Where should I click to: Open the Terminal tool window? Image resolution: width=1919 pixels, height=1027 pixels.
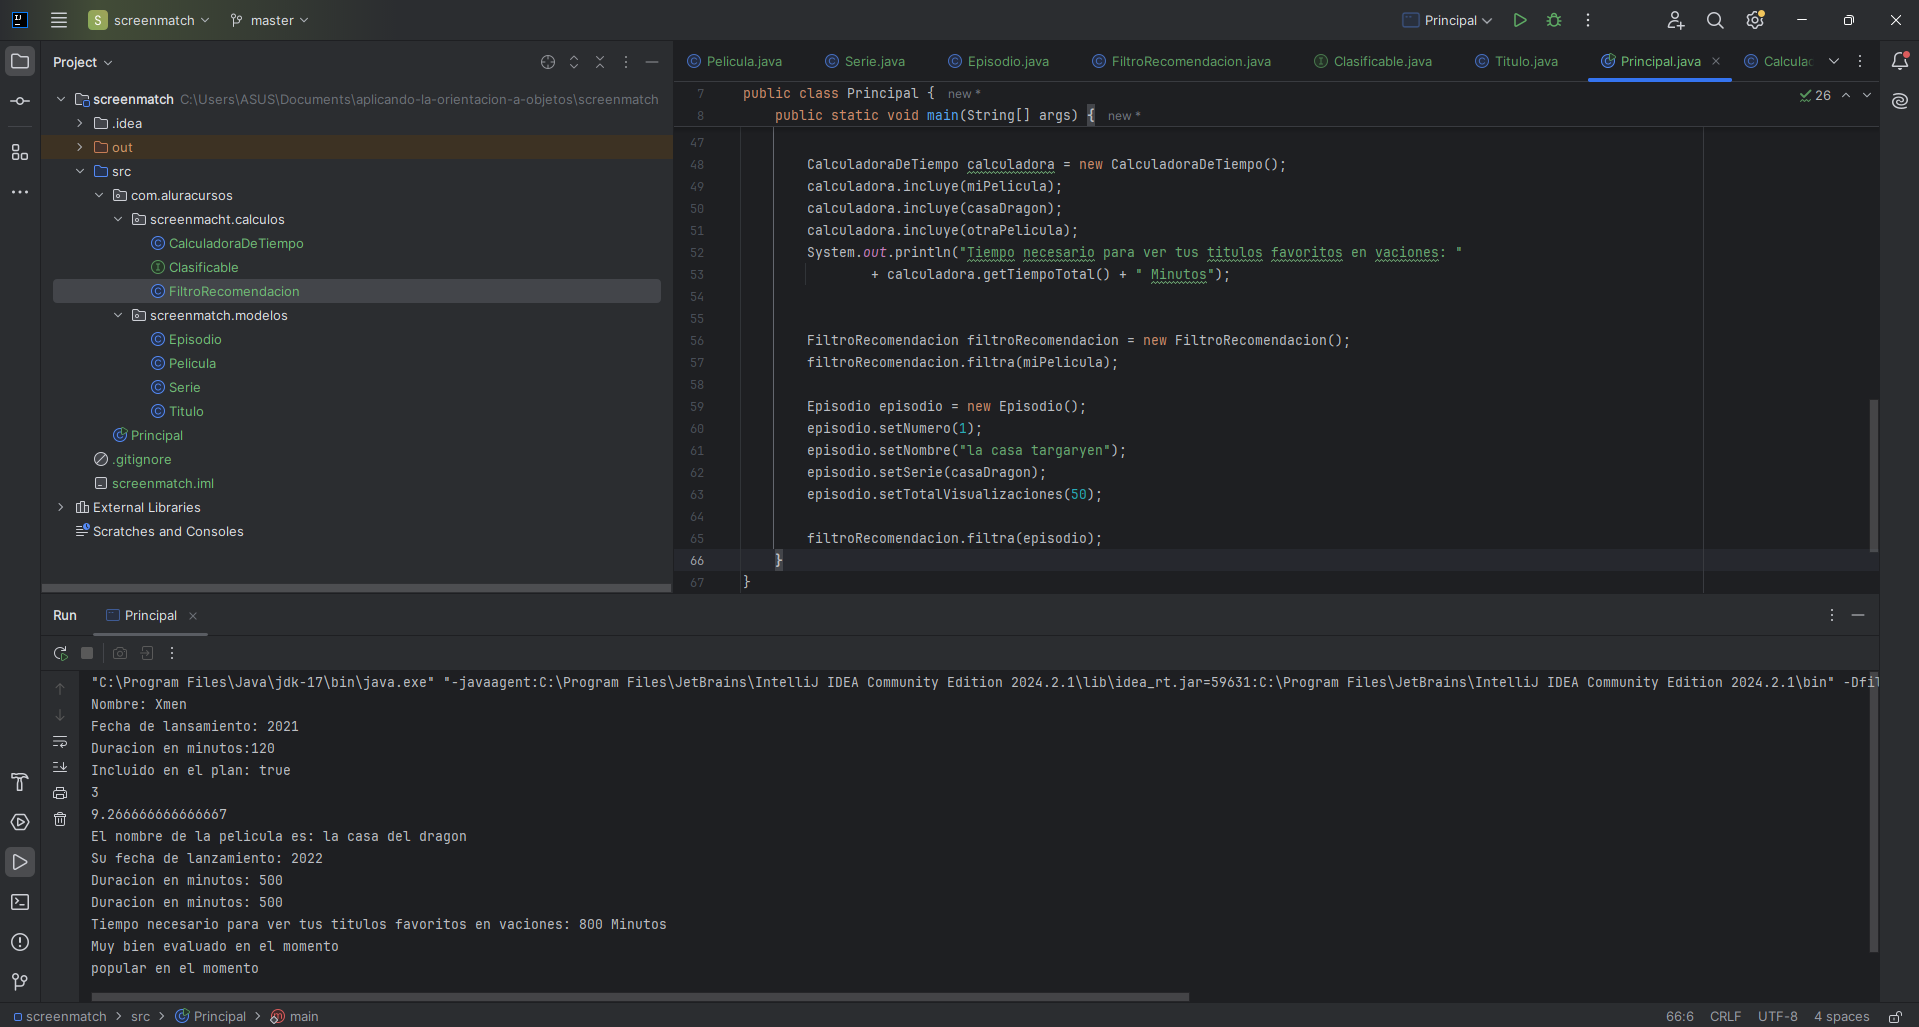pyautogui.click(x=20, y=902)
